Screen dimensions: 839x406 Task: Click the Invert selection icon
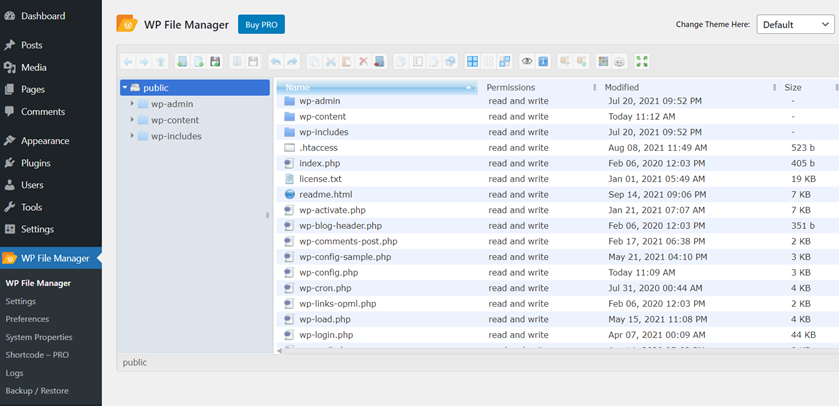coord(505,62)
